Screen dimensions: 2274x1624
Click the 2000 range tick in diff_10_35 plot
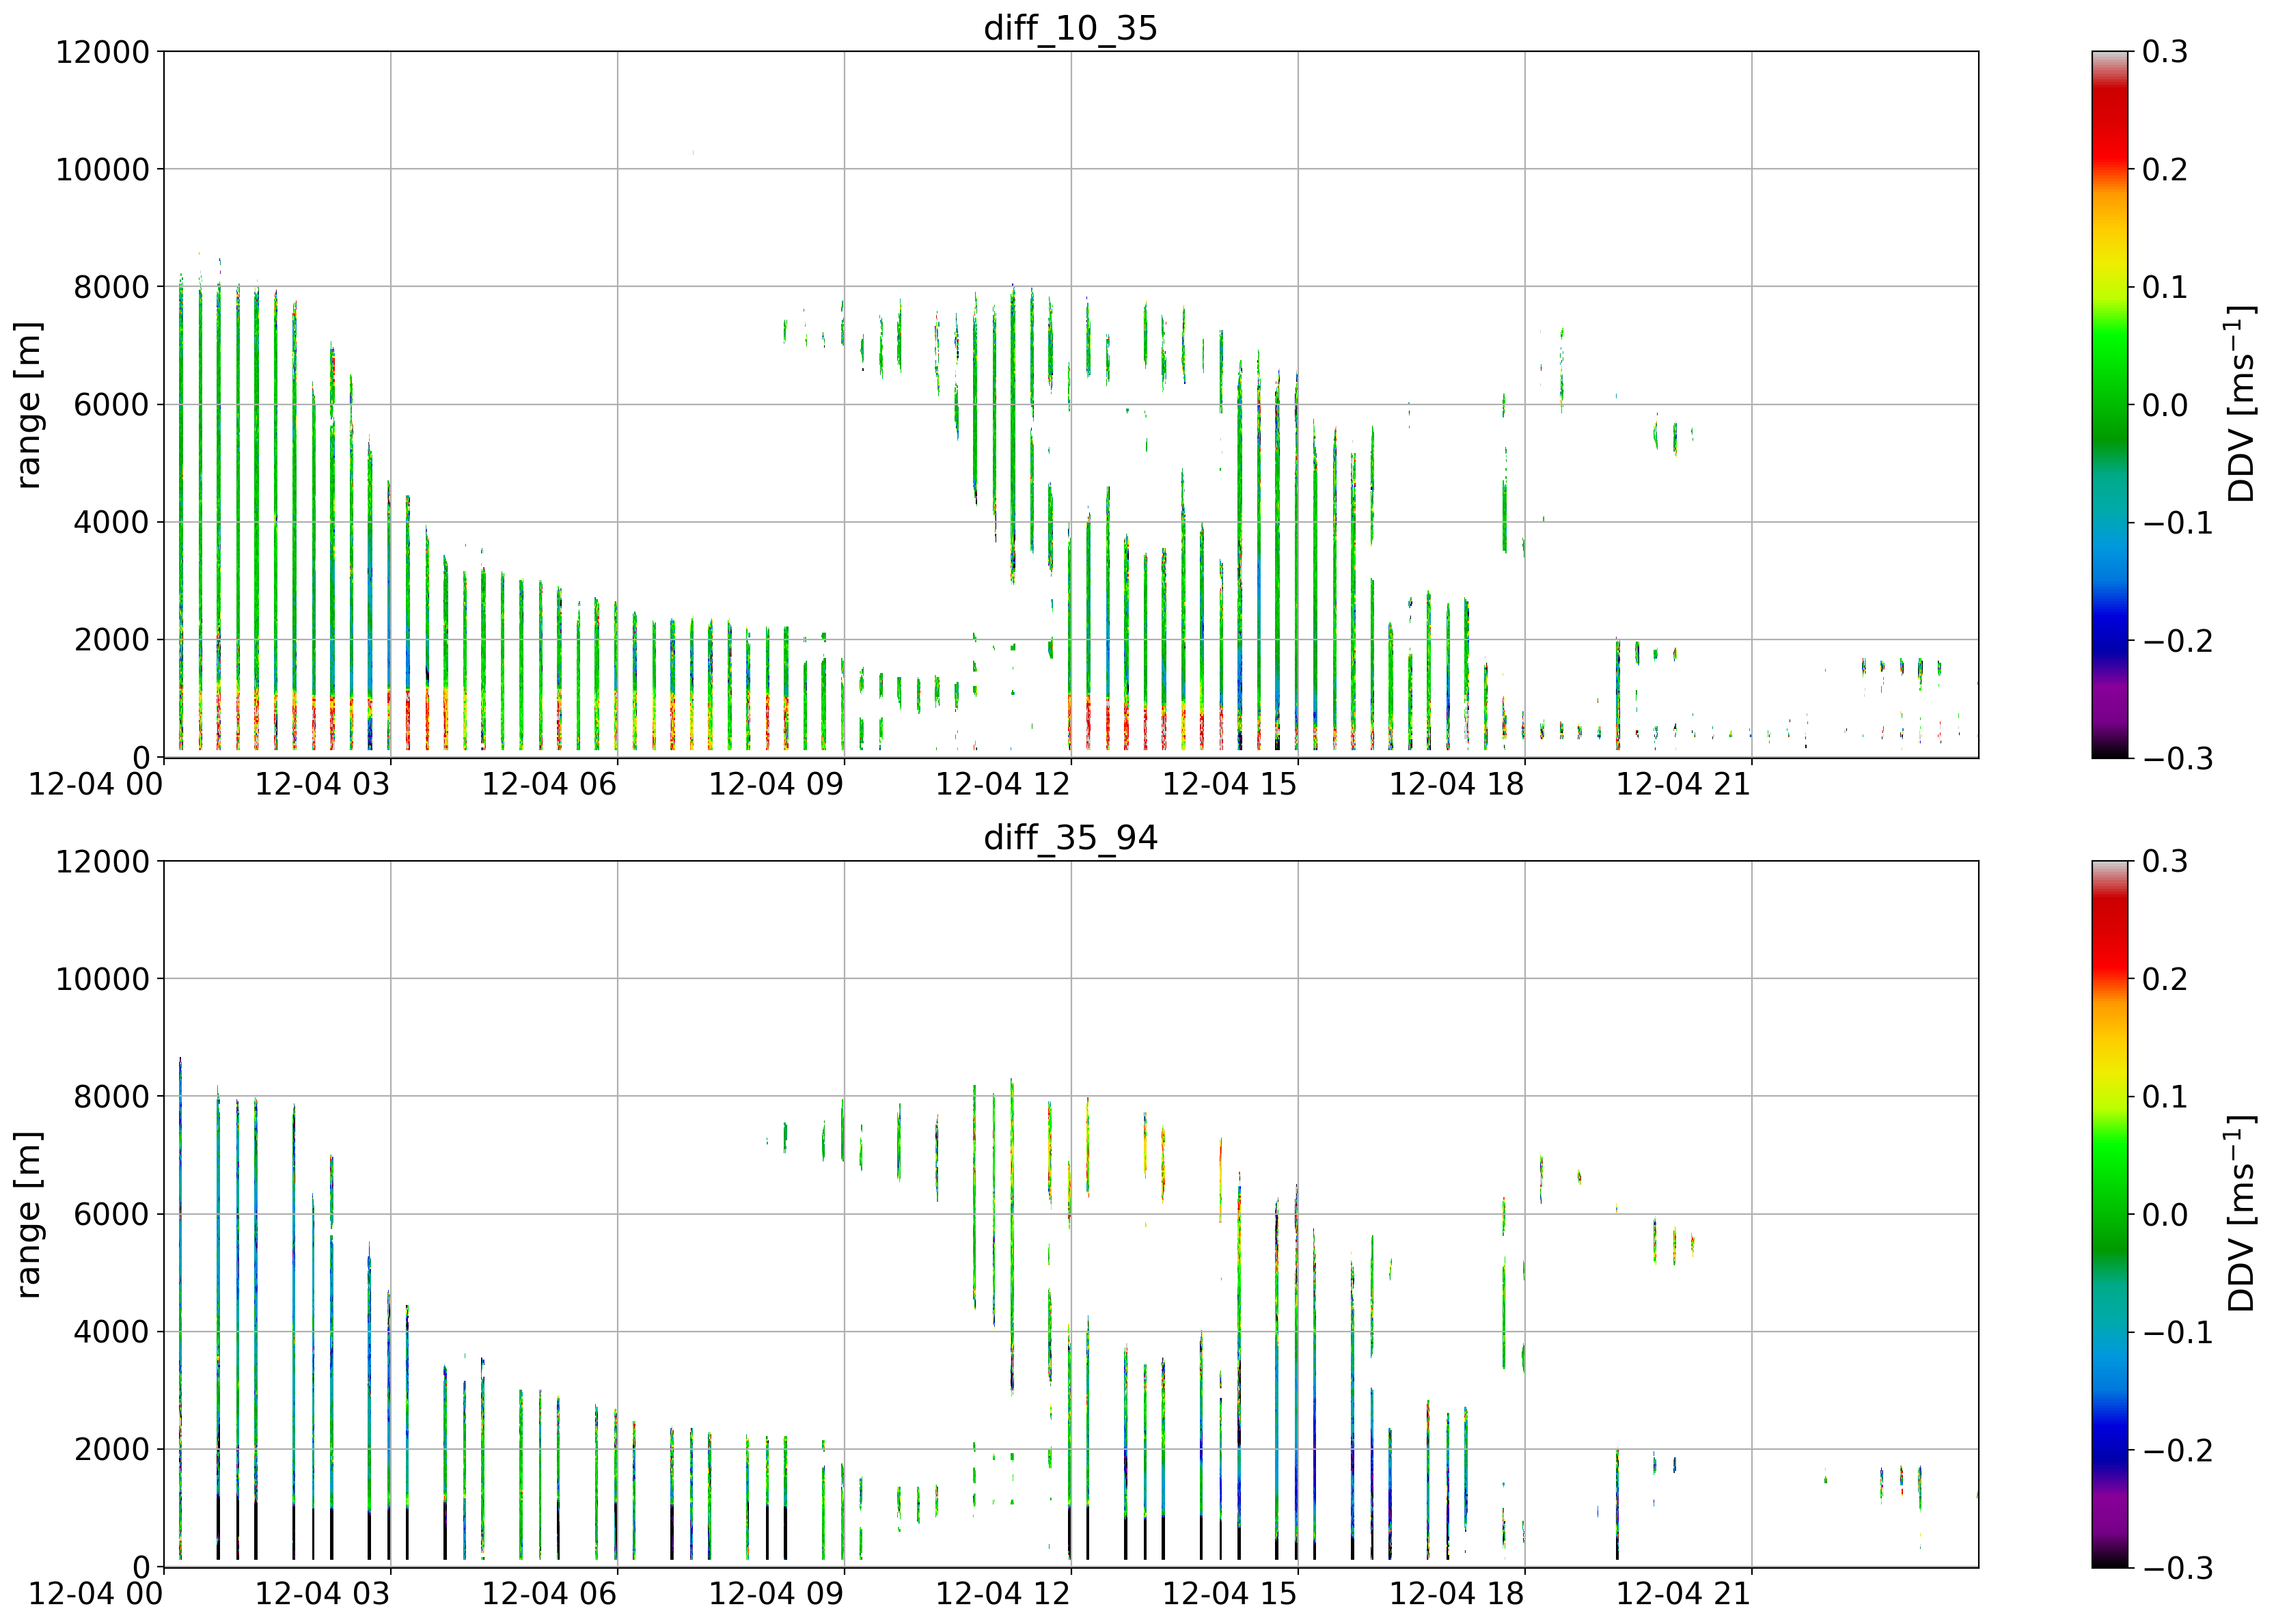click(x=111, y=640)
